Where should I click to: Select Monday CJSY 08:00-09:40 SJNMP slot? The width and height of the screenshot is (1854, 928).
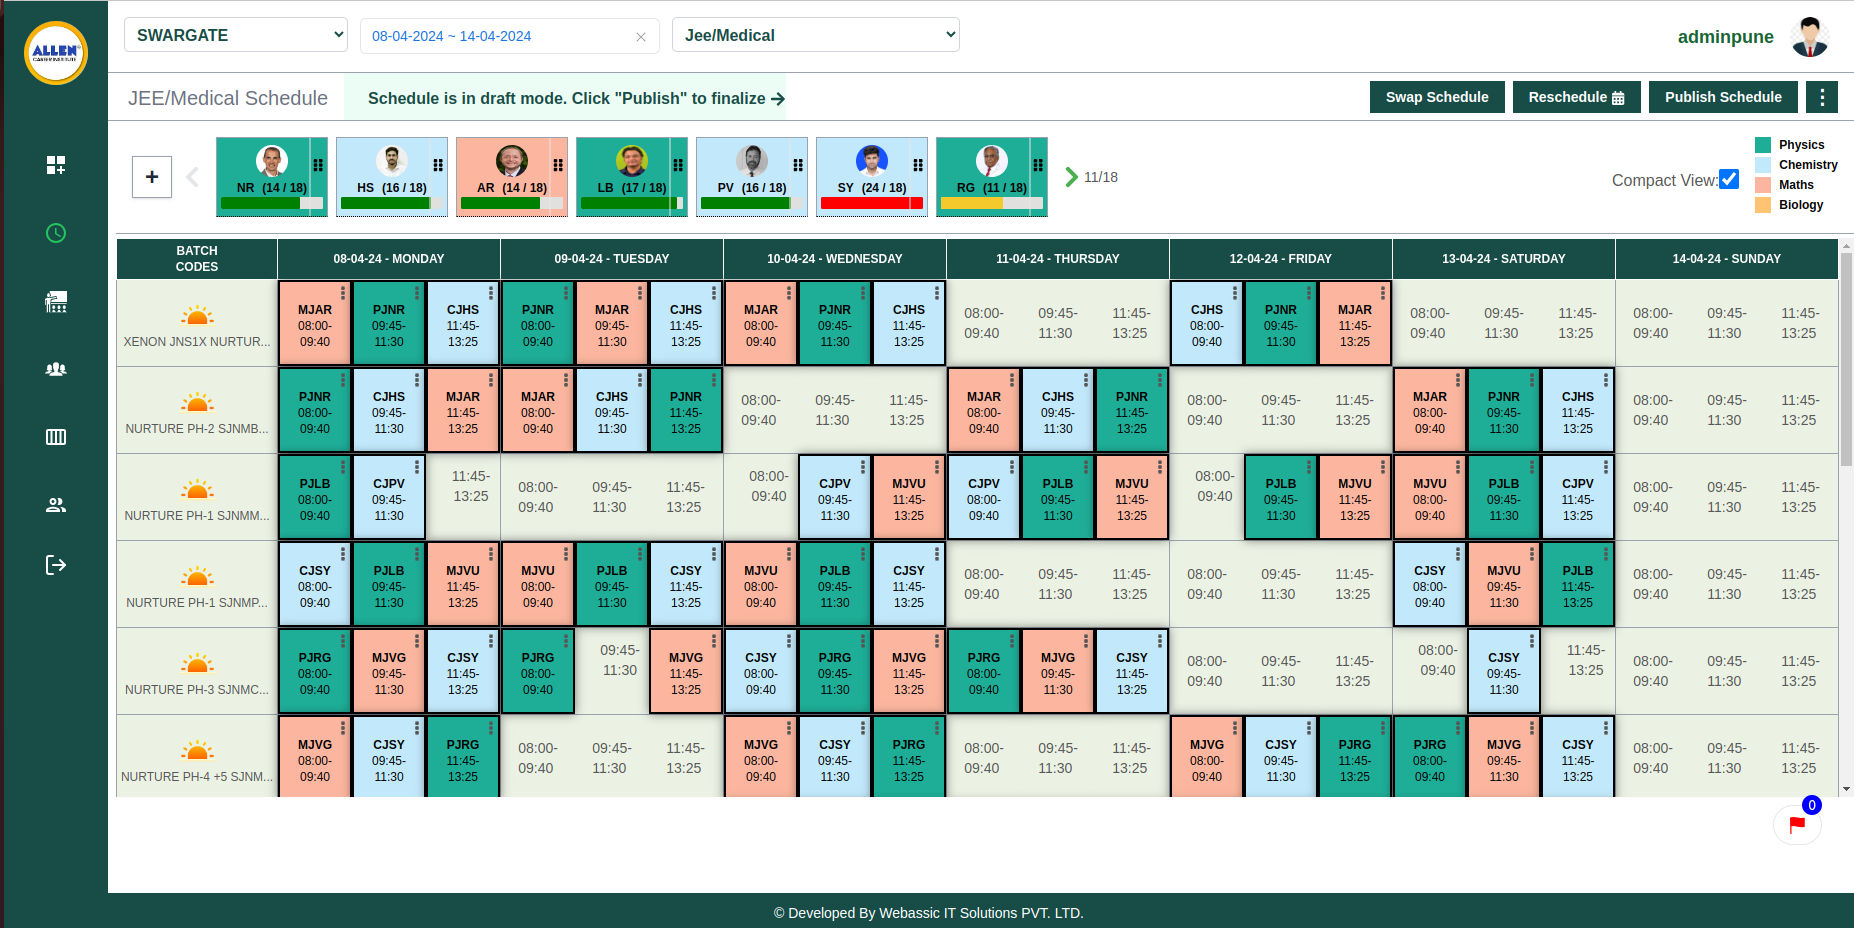[315, 584]
